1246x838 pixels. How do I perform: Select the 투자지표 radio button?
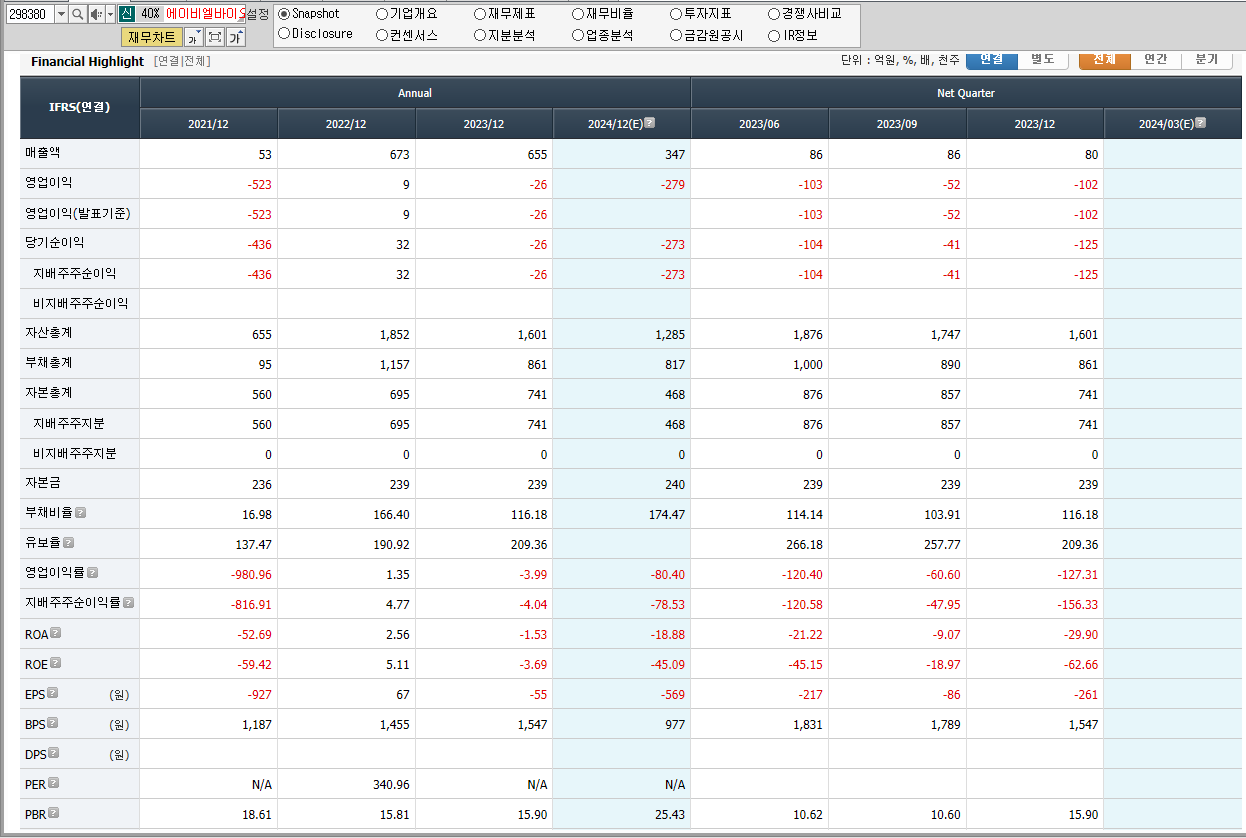tap(676, 14)
